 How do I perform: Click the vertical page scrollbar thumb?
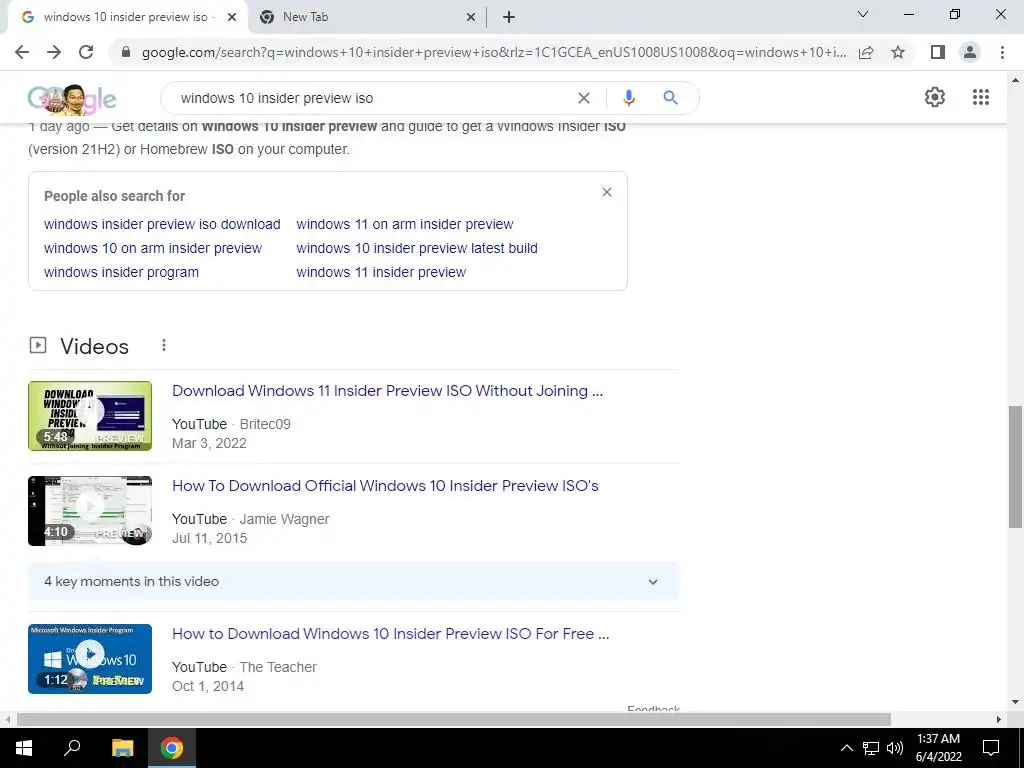(1015, 466)
